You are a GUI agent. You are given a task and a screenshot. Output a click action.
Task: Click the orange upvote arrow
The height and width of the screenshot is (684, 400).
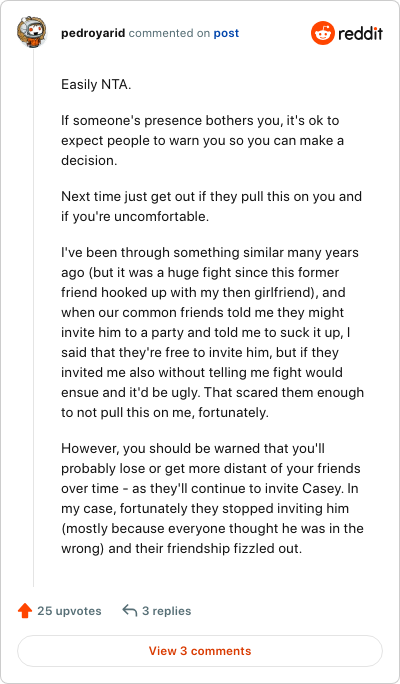click(25, 611)
